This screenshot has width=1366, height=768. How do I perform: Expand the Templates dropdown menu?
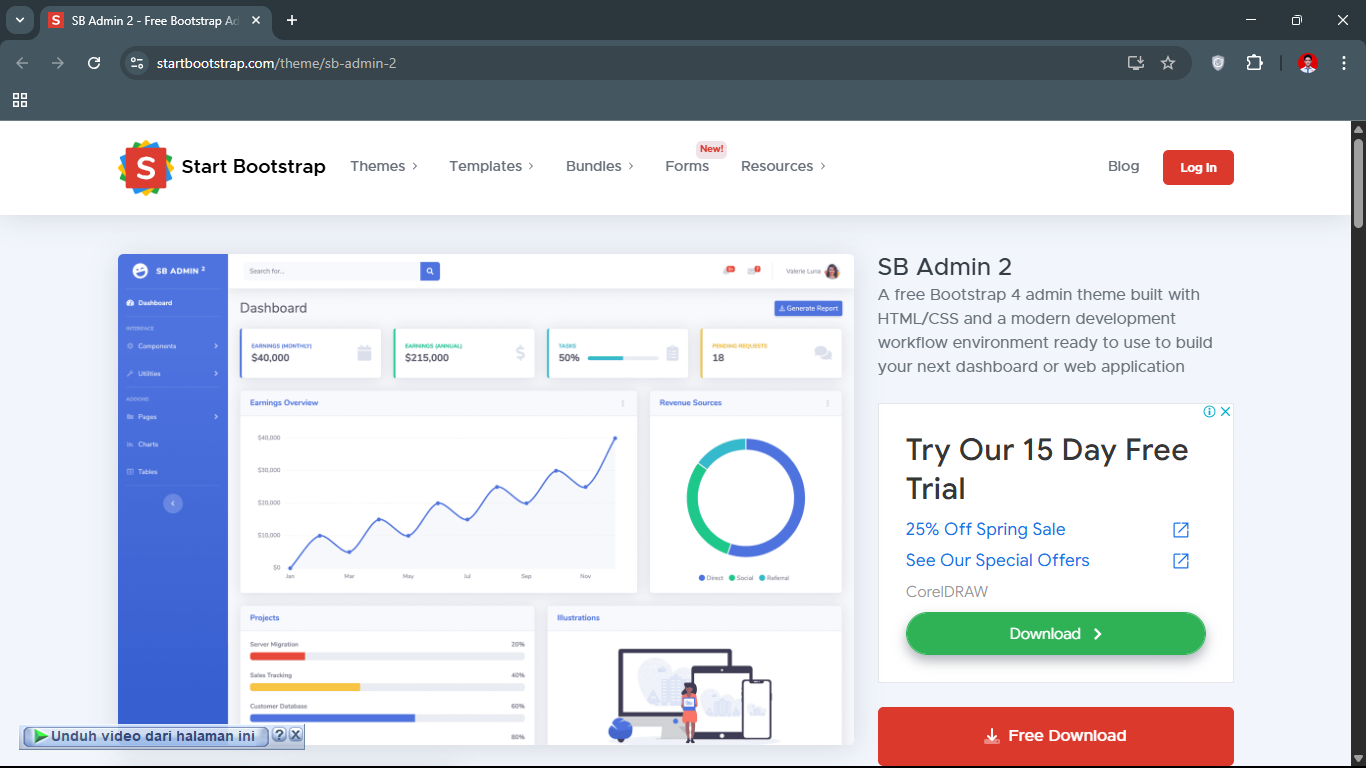pyautogui.click(x=491, y=166)
